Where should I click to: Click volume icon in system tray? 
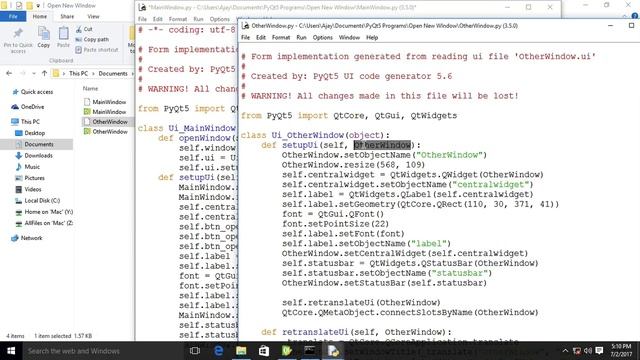click(x=588, y=351)
